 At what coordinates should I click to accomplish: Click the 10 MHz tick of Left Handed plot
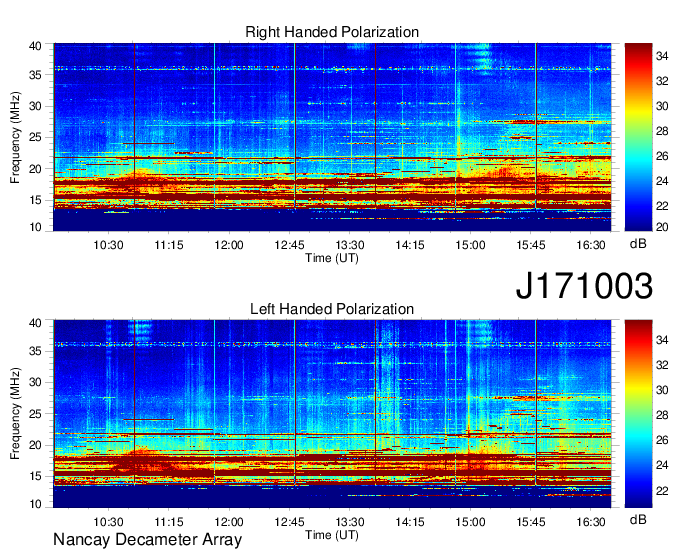tap(35, 504)
